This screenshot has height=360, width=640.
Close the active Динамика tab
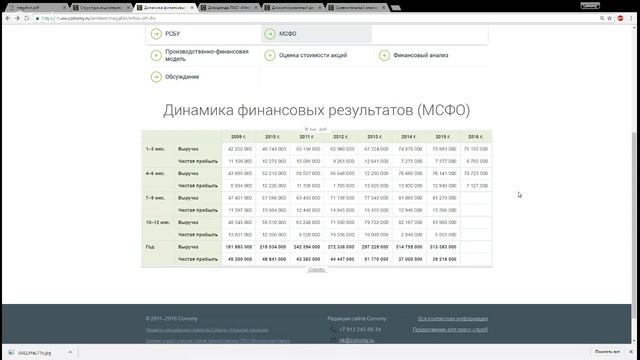(x=192, y=7)
